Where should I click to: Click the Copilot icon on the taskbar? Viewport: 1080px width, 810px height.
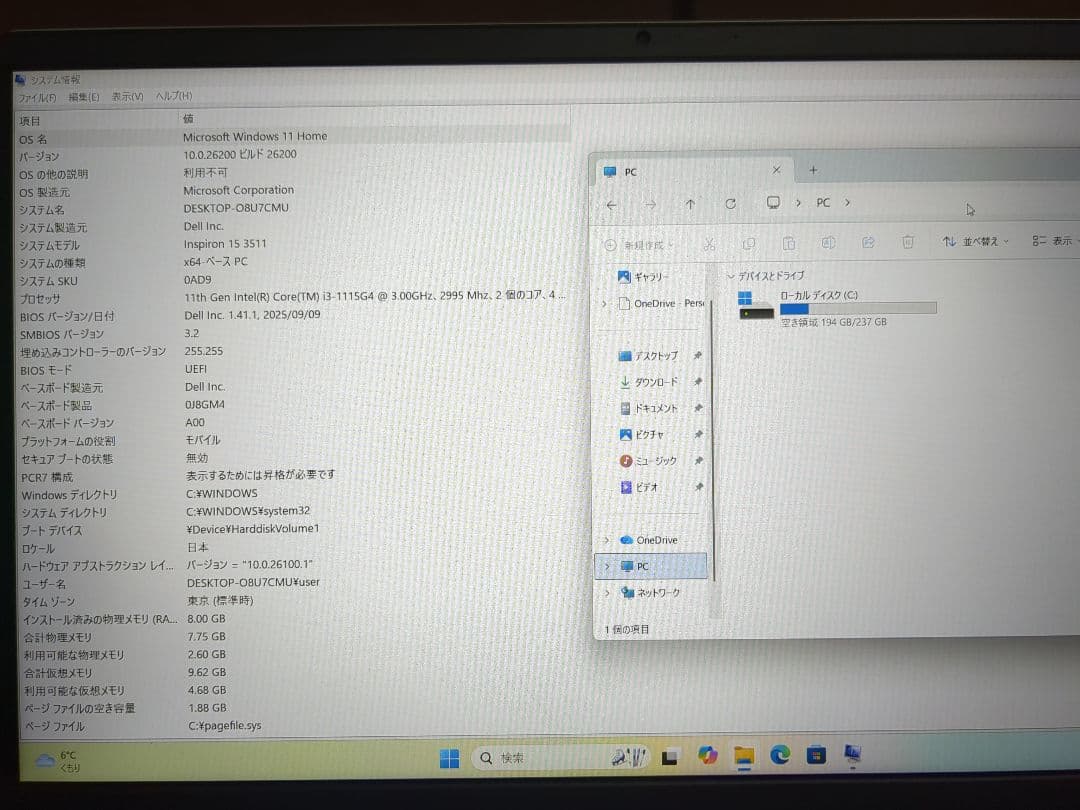(708, 757)
